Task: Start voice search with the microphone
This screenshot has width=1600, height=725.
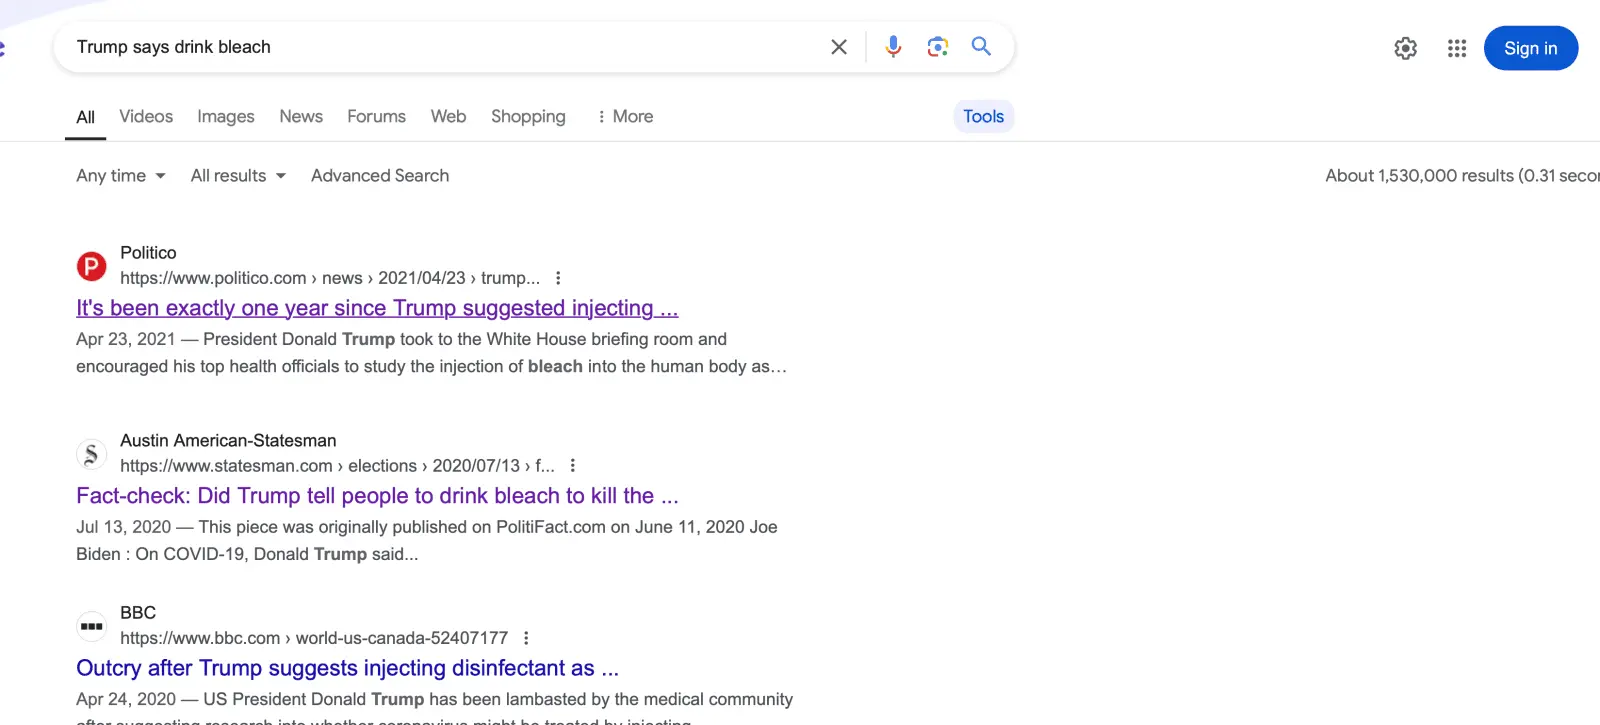Action: (x=893, y=47)
